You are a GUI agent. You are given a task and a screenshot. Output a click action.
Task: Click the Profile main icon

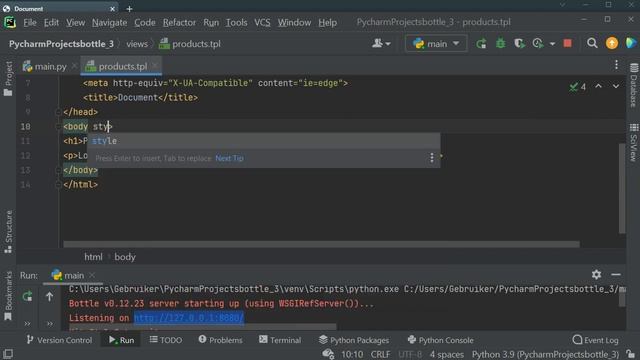pos(538,43)
